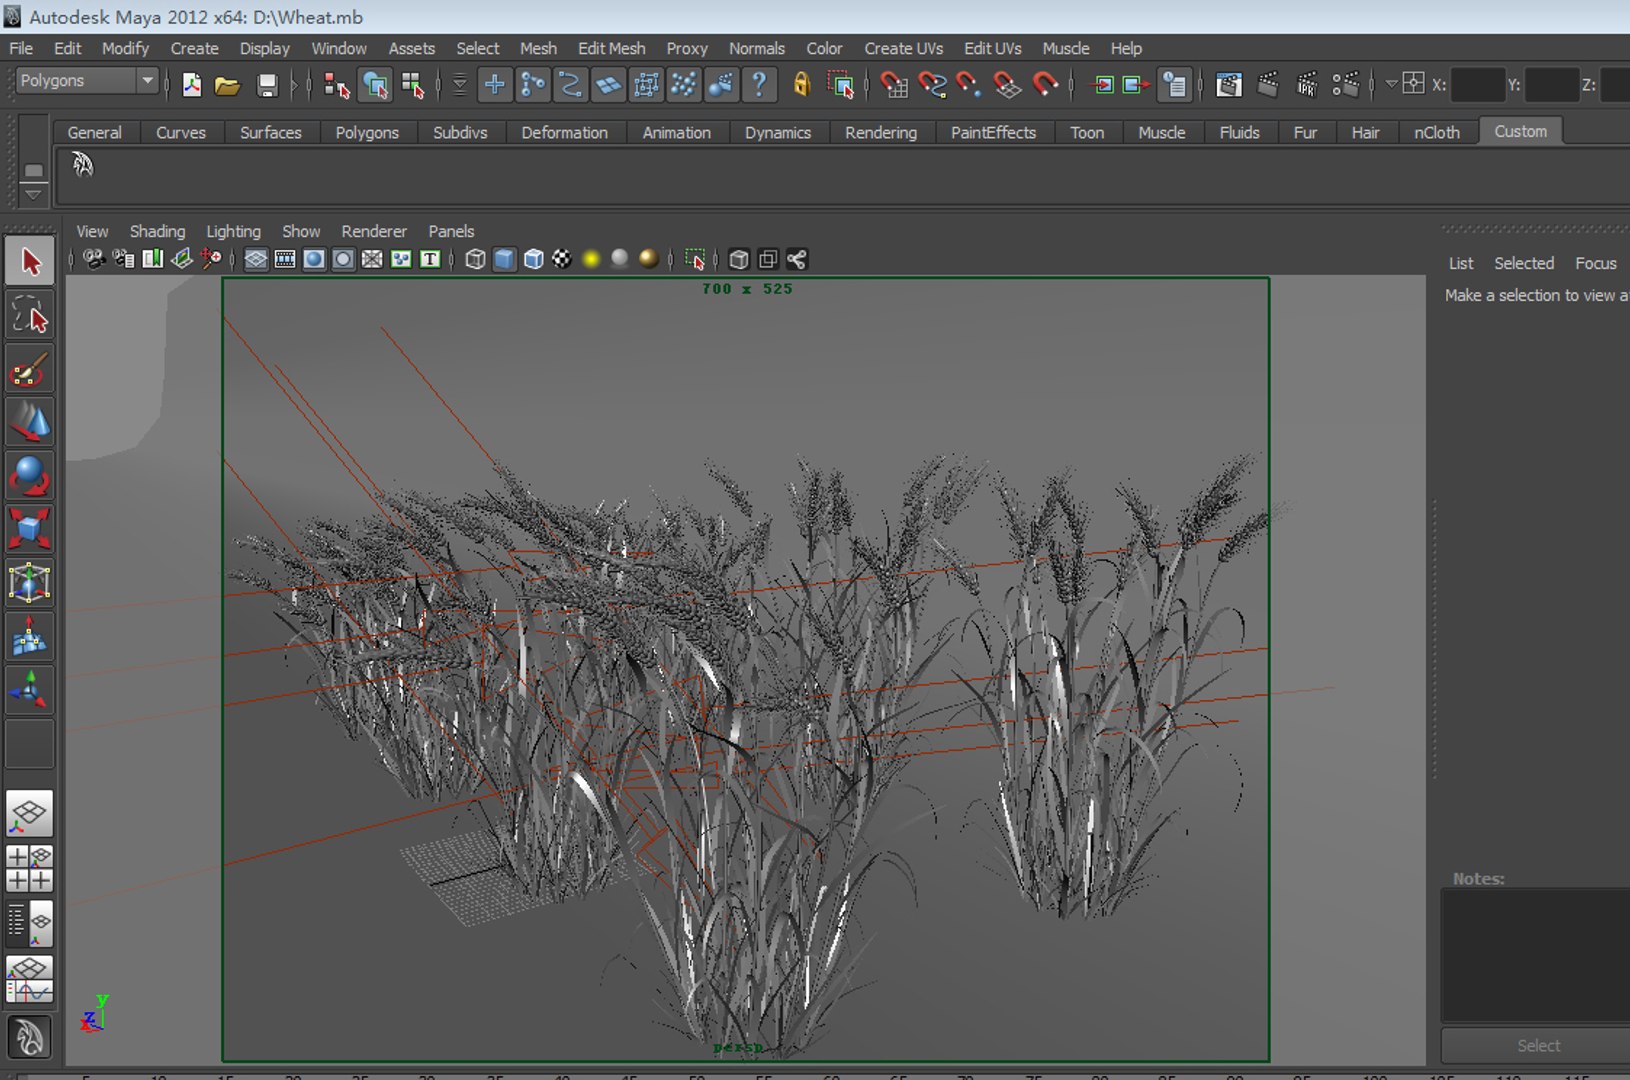
Task: Open the construction history toggle icon
Action: point(1175,85)
